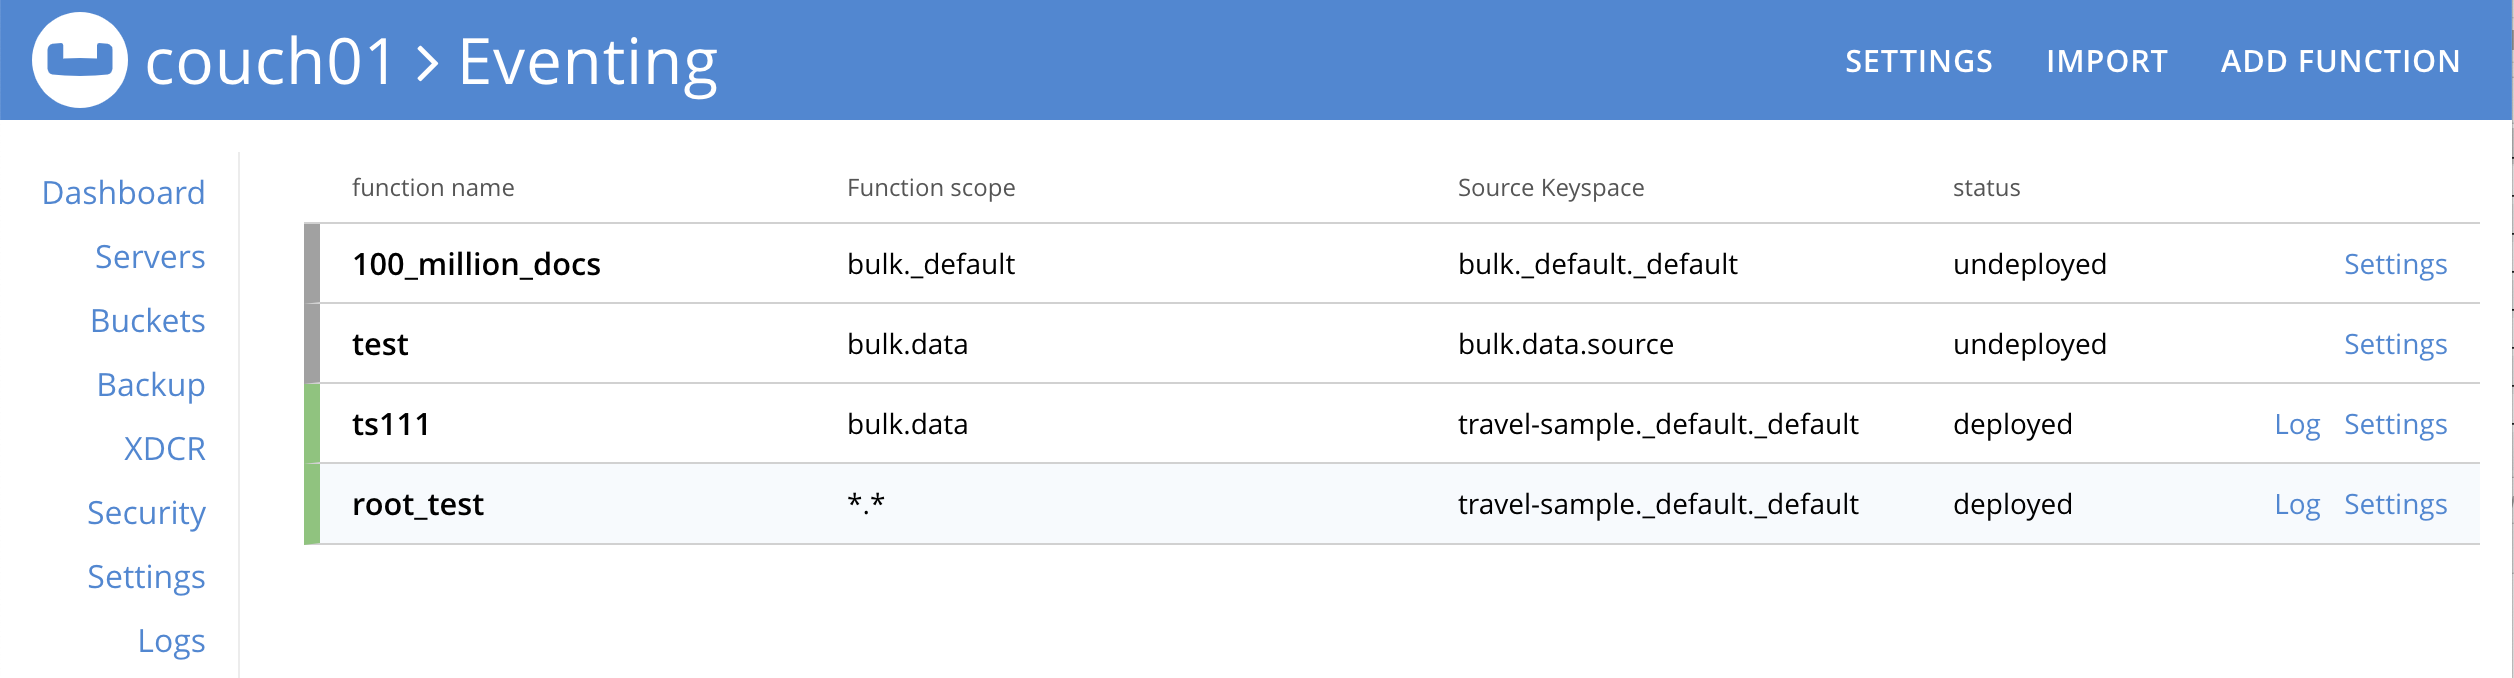2514x678 pixels.
Task: Click green status bar of ts111 row
Action: 312,424
